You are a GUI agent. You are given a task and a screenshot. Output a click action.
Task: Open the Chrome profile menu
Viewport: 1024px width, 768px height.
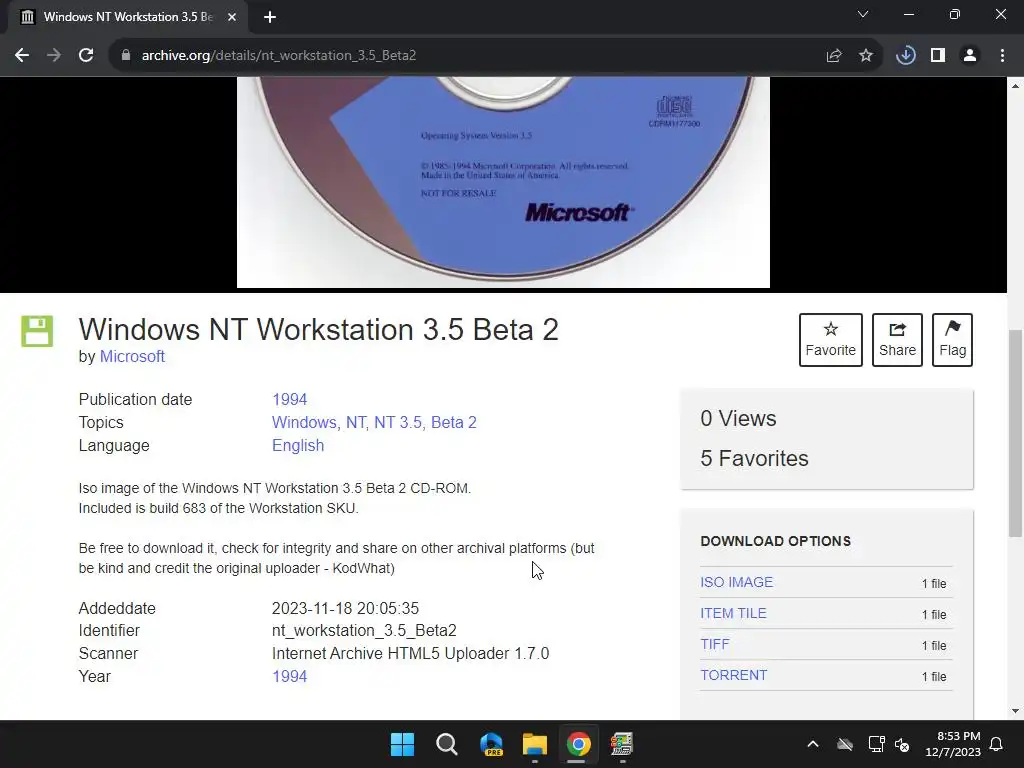970,56
